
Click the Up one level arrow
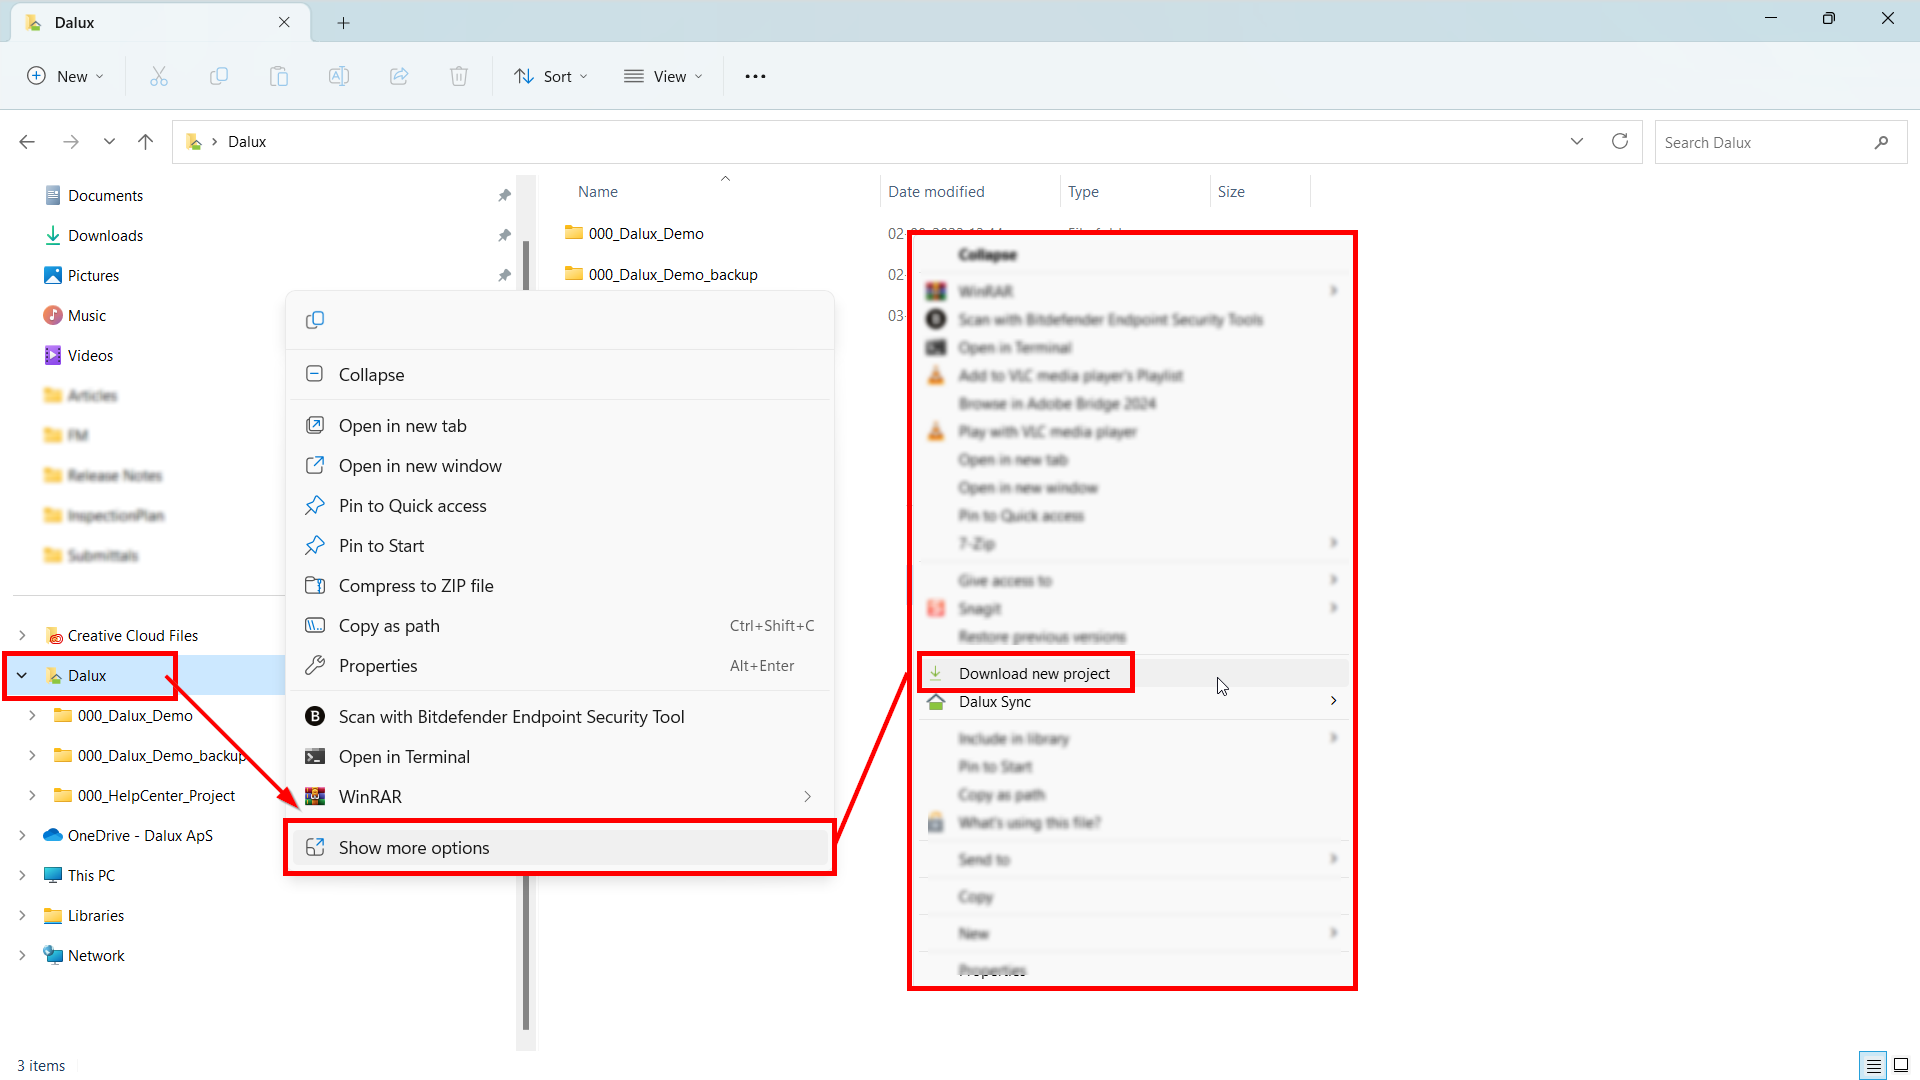146,142
